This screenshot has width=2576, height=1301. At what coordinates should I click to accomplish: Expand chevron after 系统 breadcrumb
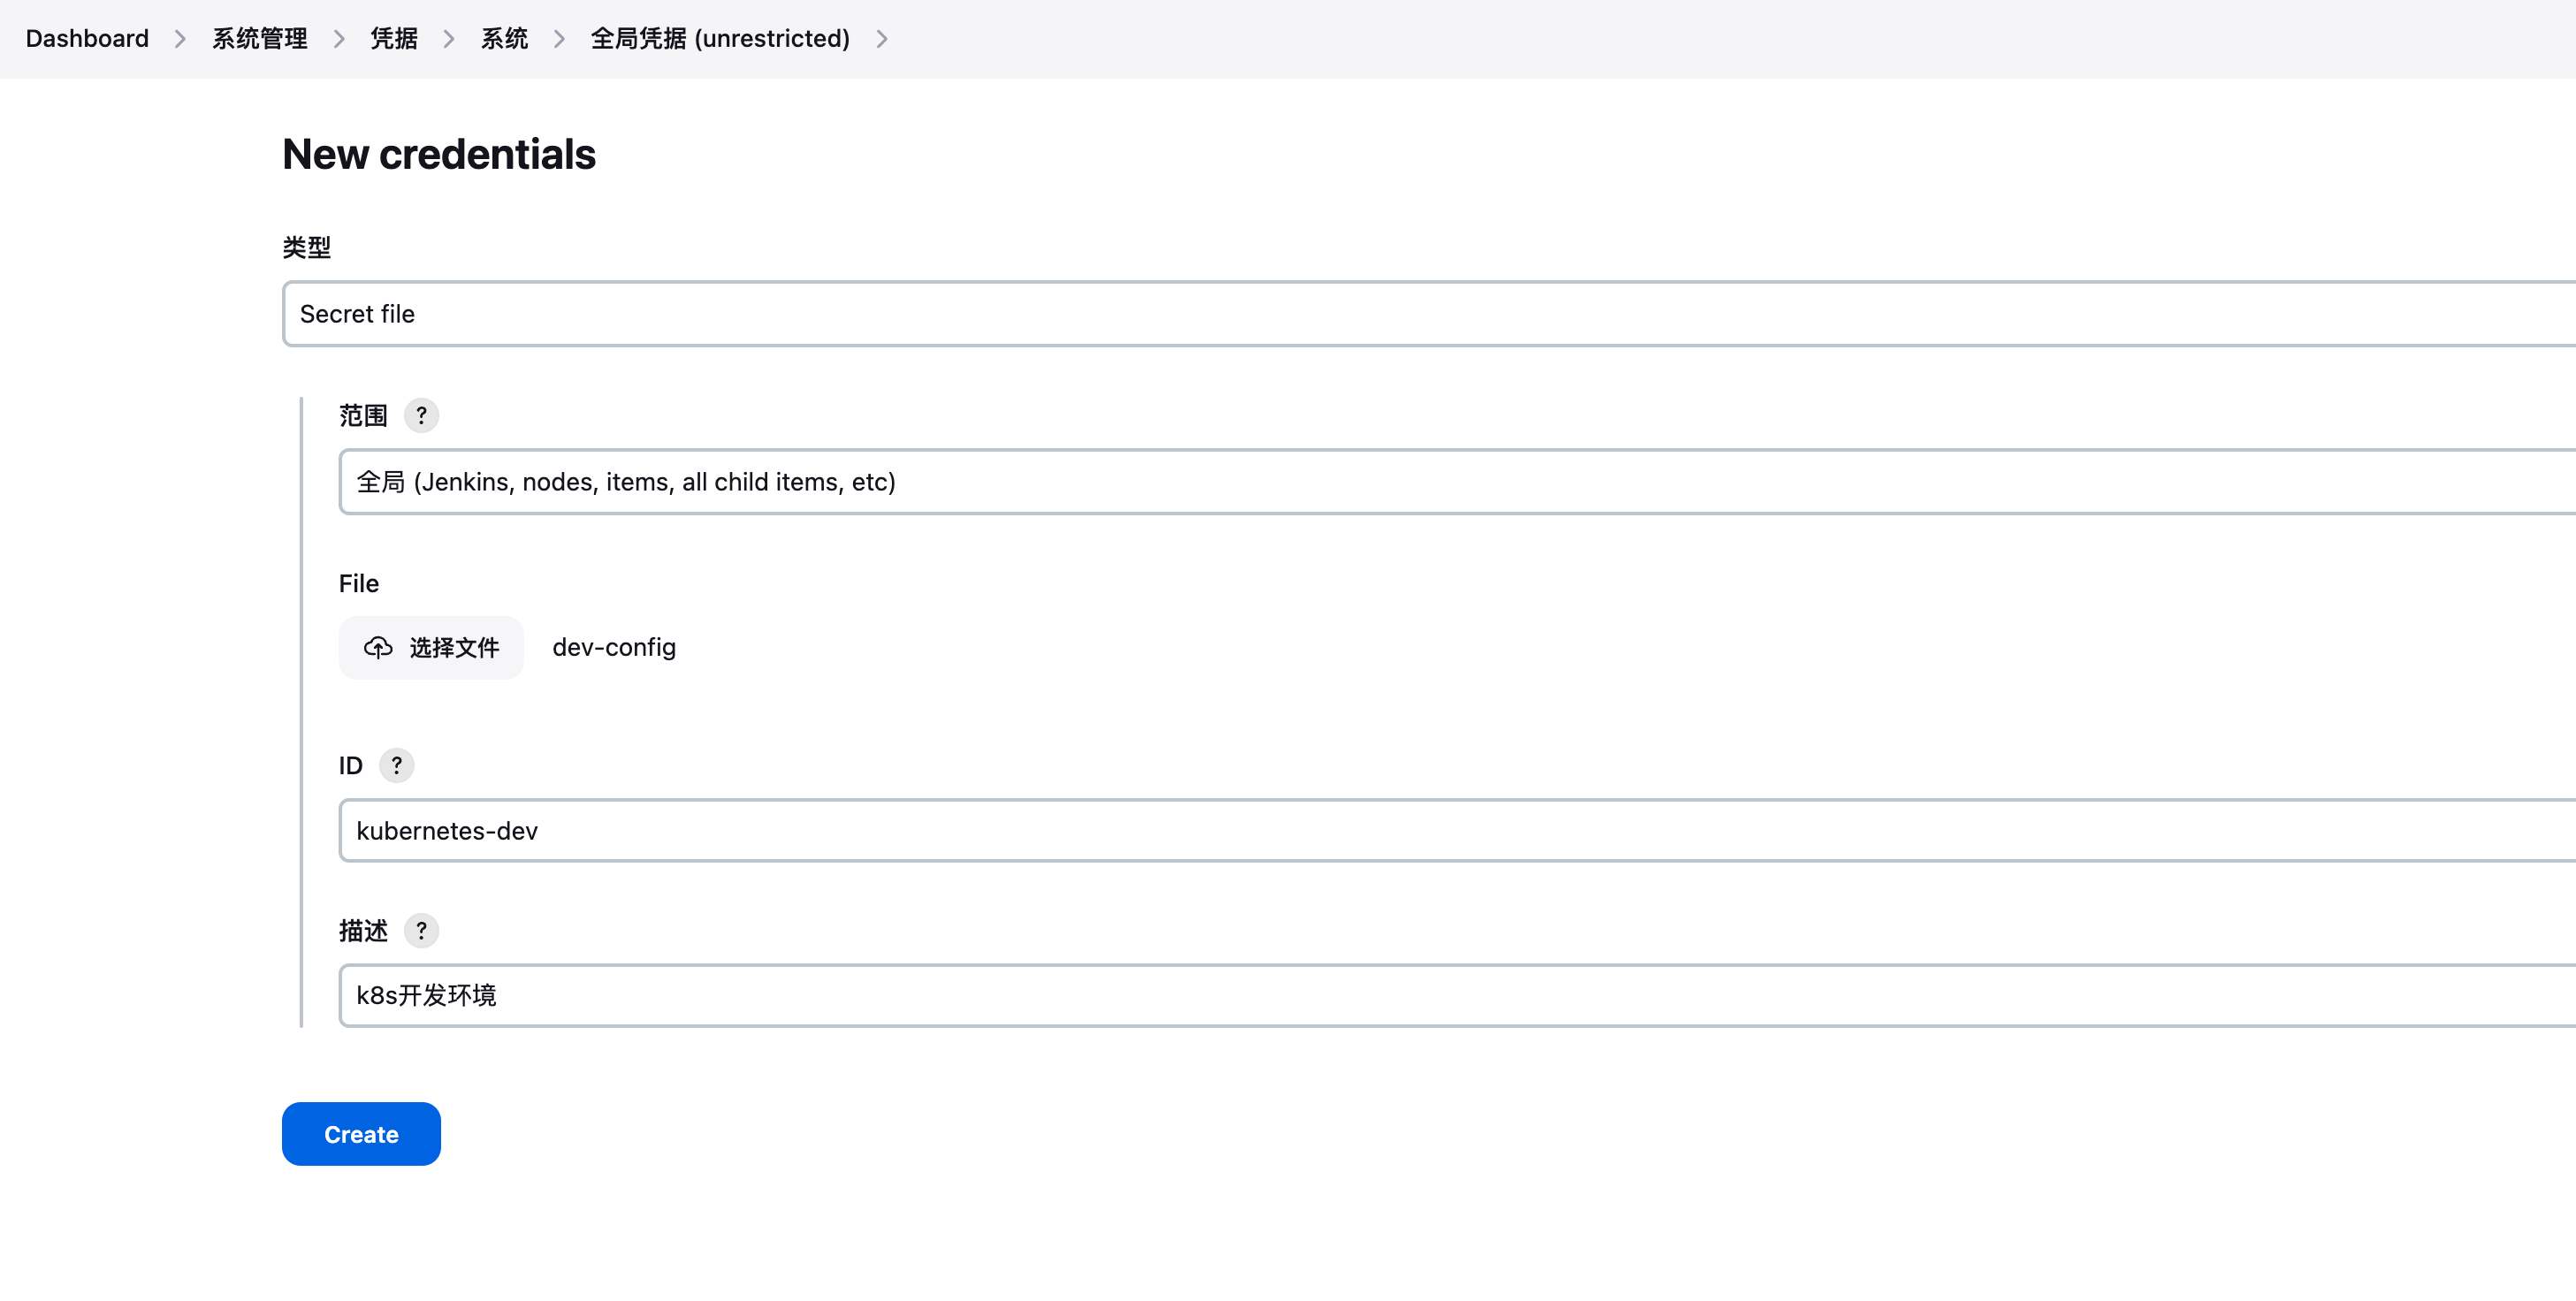(559, 39)
